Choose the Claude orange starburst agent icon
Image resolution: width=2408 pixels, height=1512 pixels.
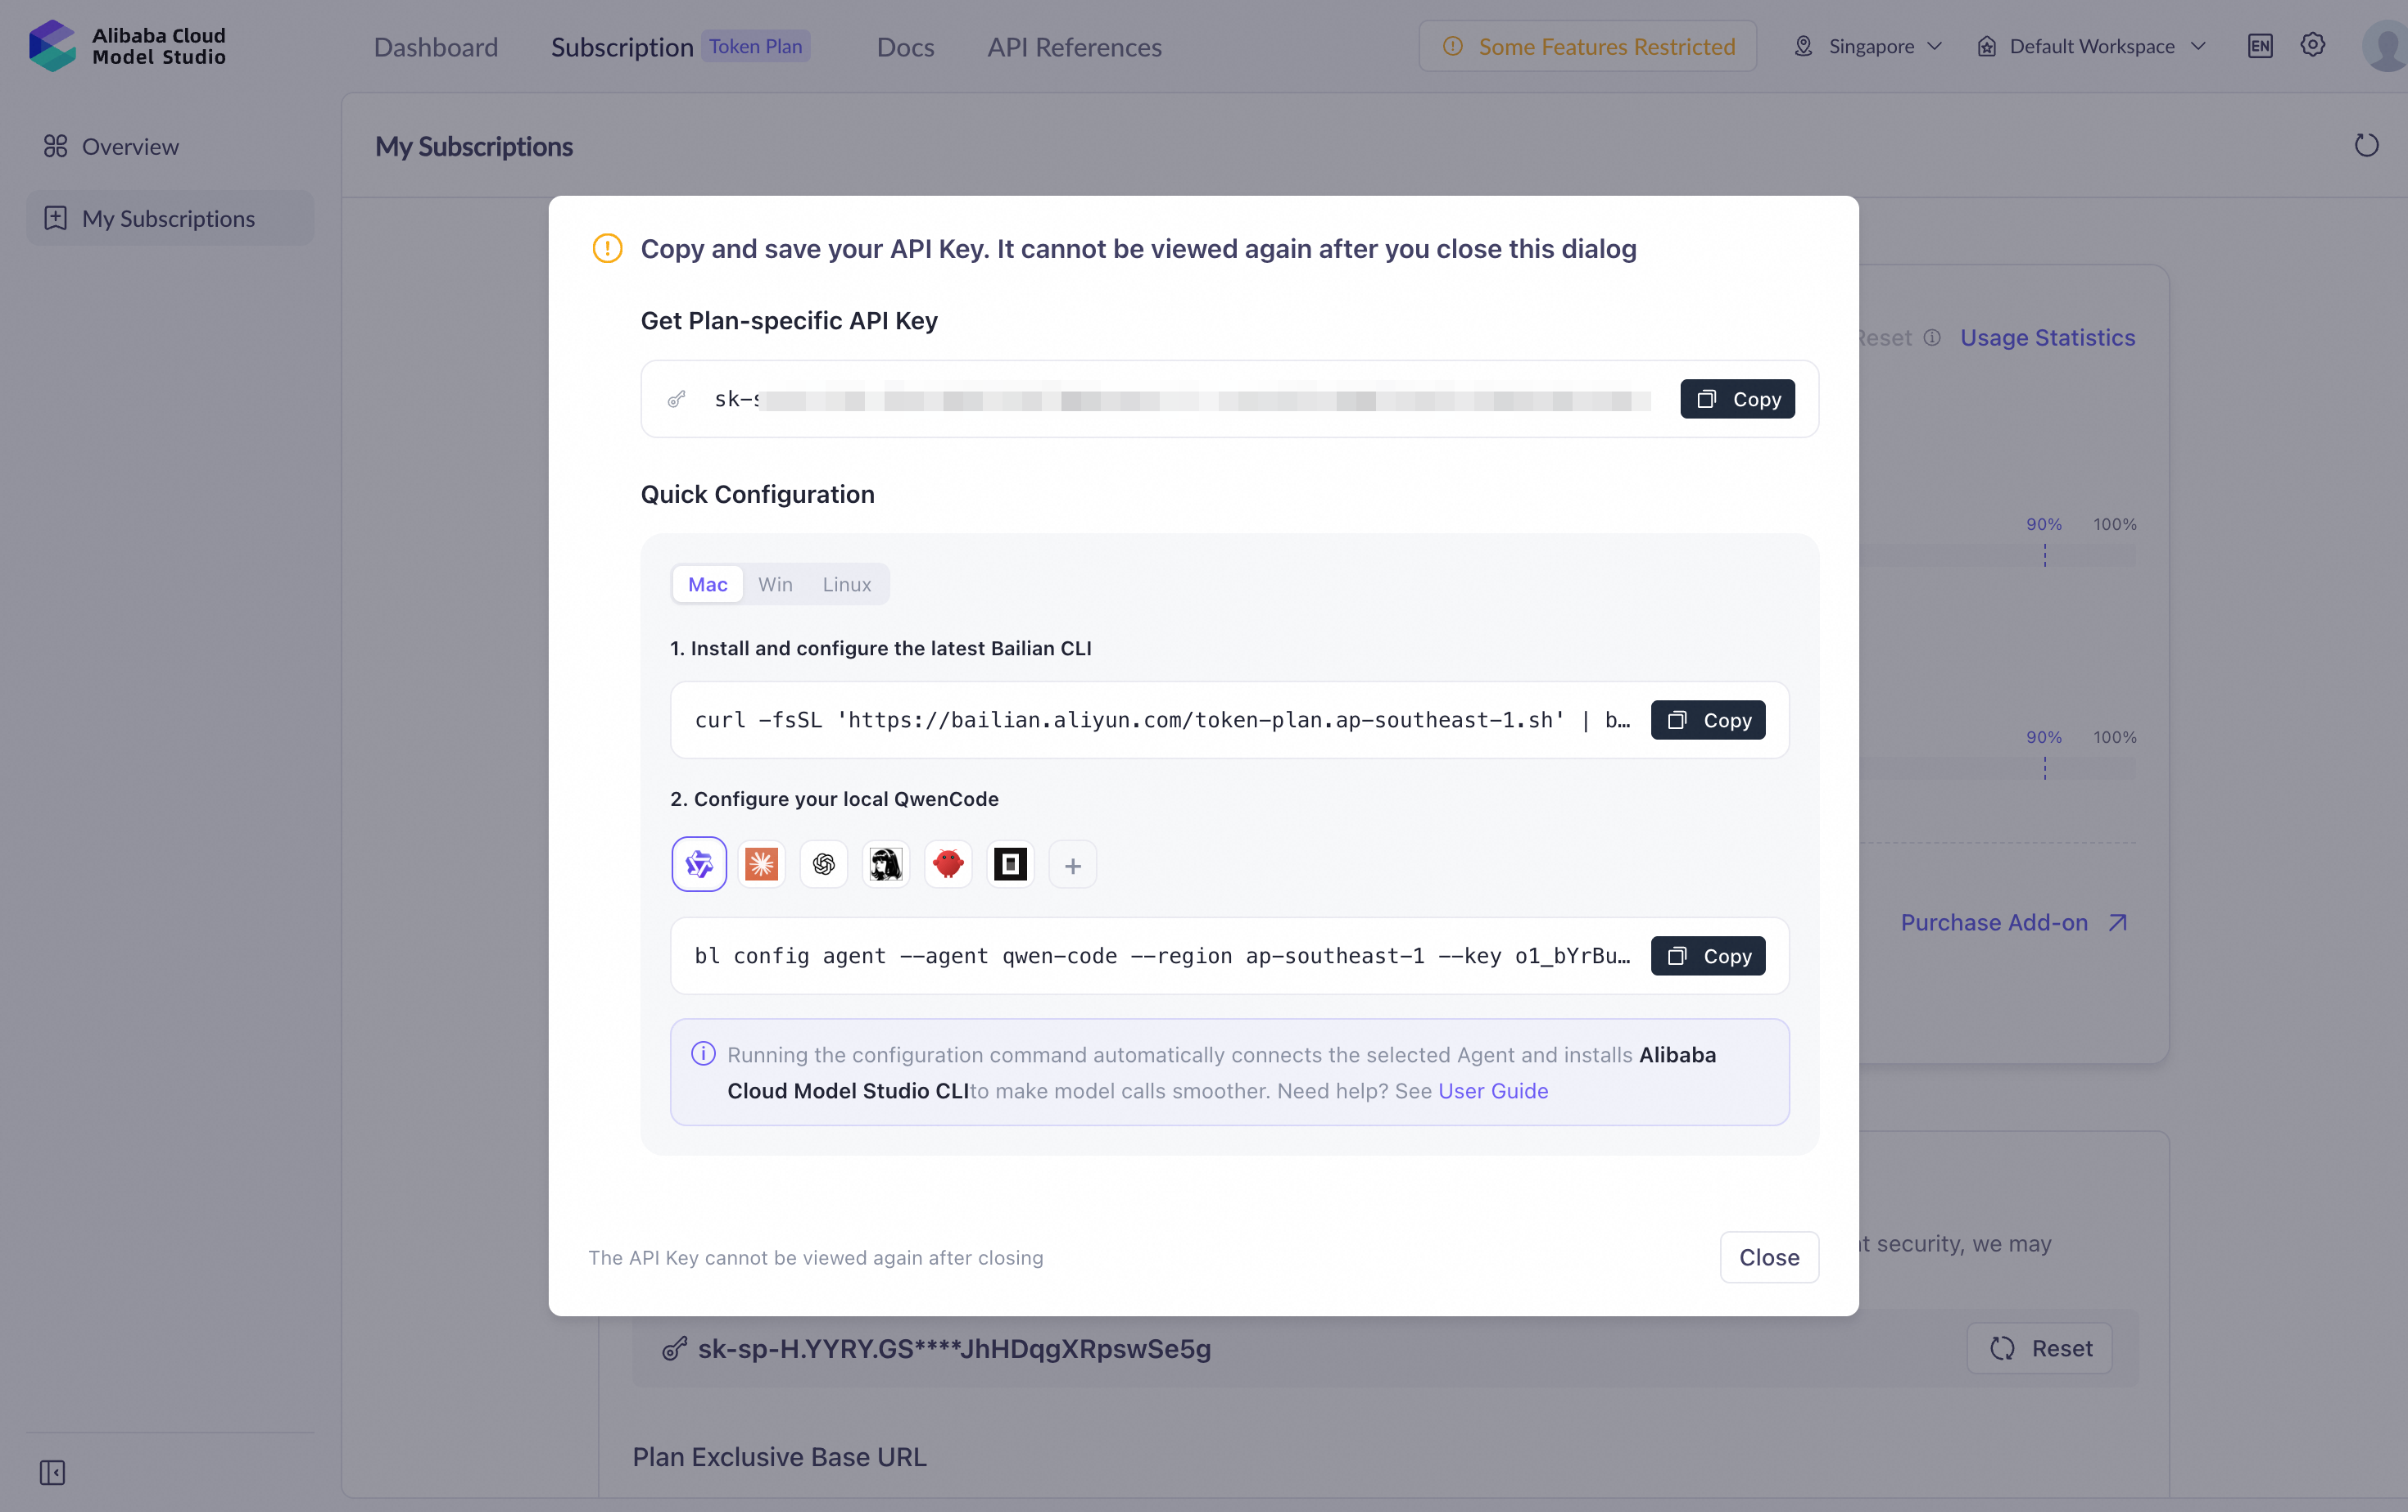point(762,864)
